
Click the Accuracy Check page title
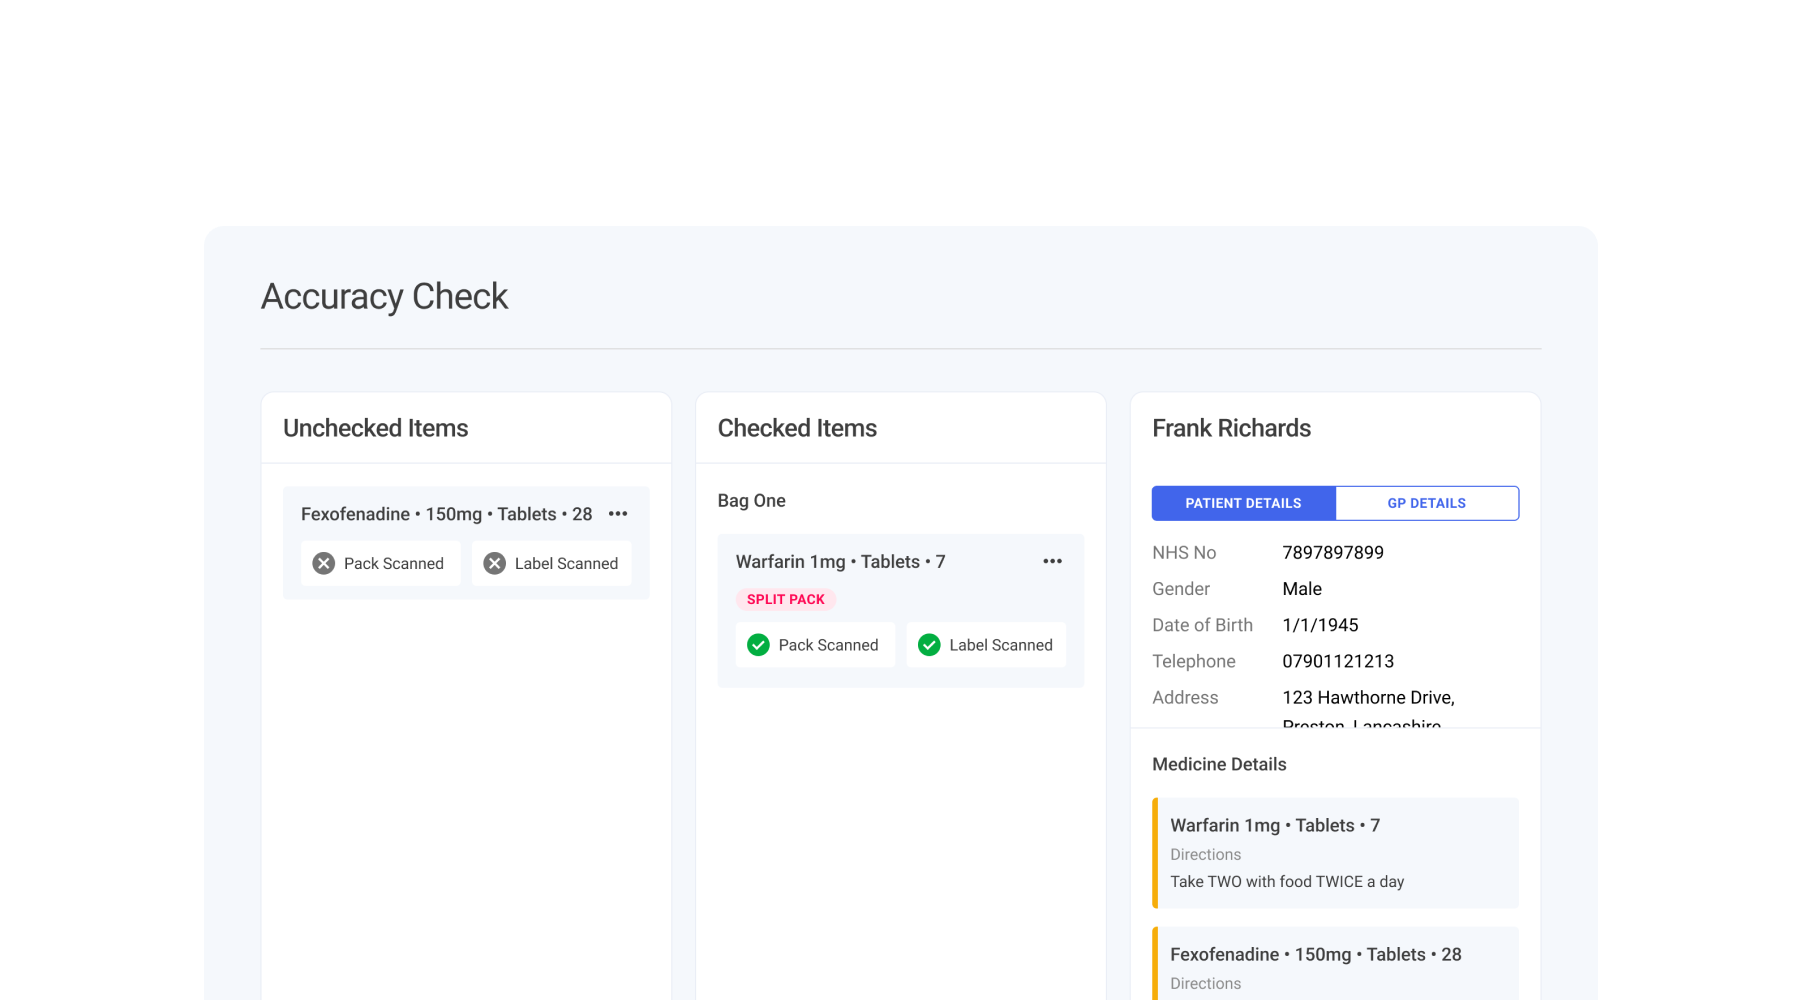[384, 297]
